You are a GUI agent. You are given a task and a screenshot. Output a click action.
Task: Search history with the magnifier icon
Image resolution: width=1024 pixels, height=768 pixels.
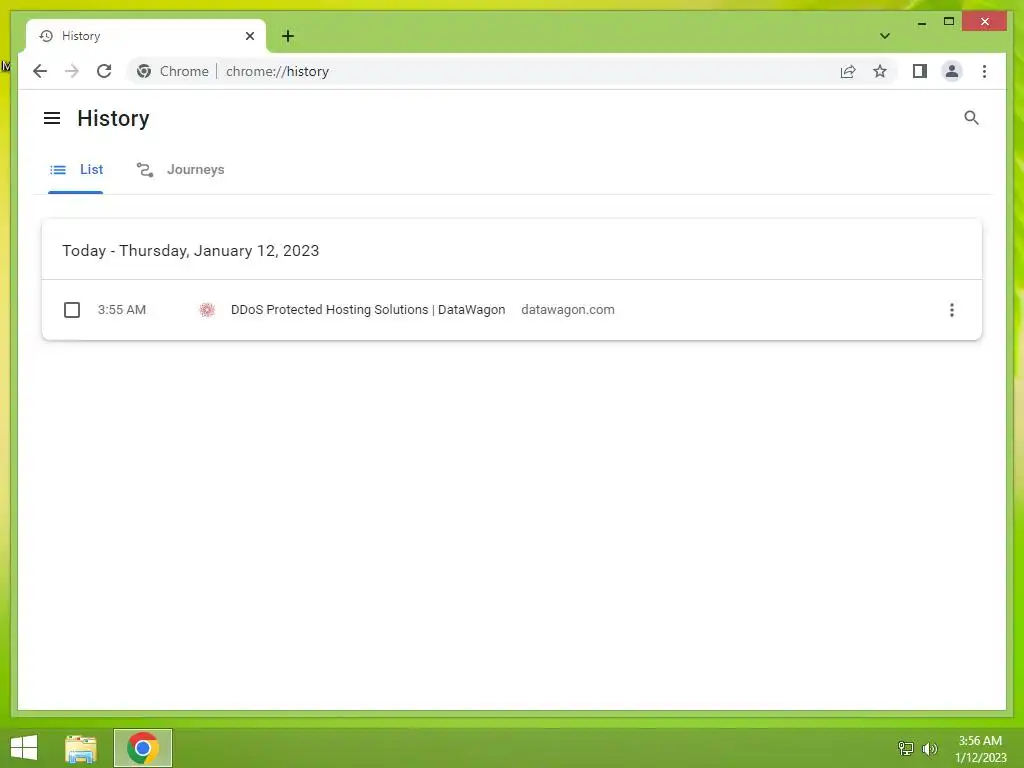tap(971, 118)
